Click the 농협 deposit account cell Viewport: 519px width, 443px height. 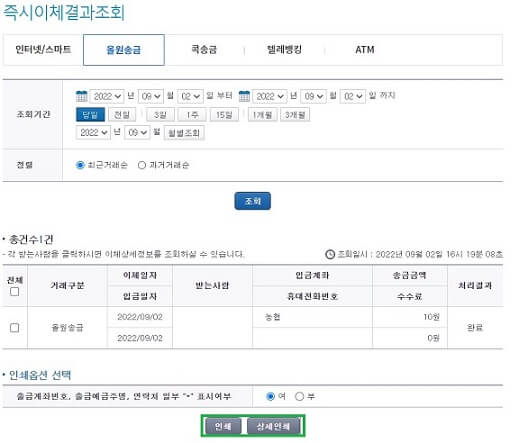pos(312,317)
